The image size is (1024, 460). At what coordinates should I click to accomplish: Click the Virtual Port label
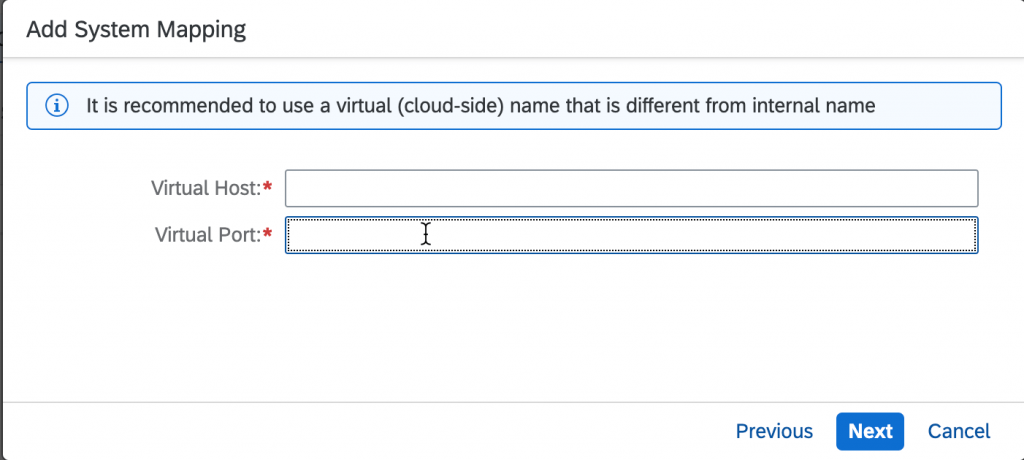[x=208, y=235]
